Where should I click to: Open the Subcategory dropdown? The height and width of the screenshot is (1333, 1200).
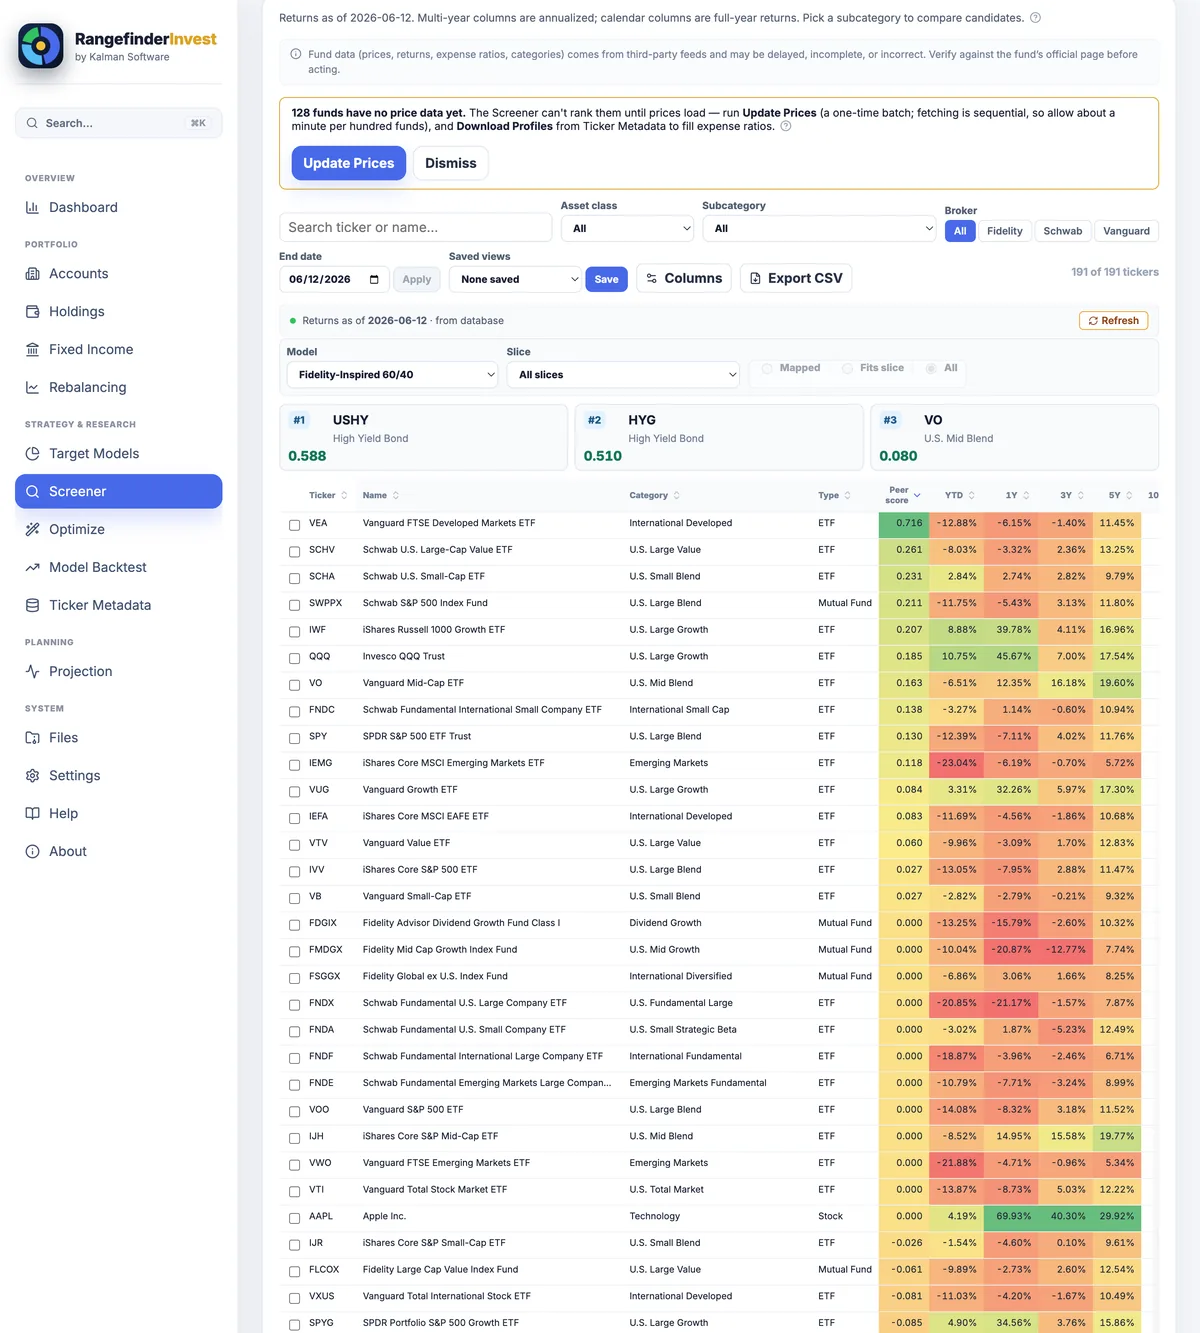click(x=819, y=229)
